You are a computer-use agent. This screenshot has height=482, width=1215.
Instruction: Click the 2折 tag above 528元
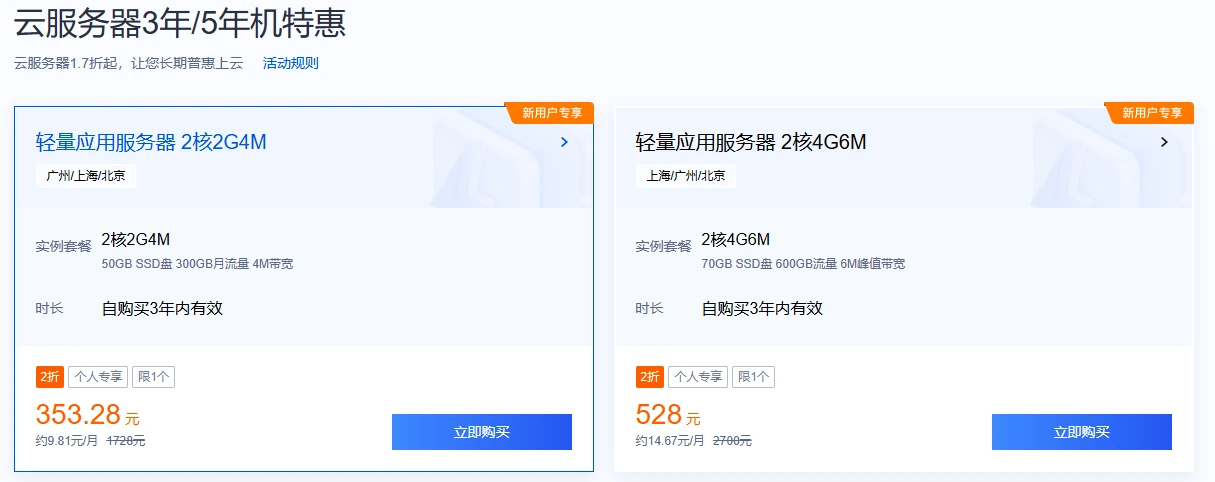coord(650,377)
